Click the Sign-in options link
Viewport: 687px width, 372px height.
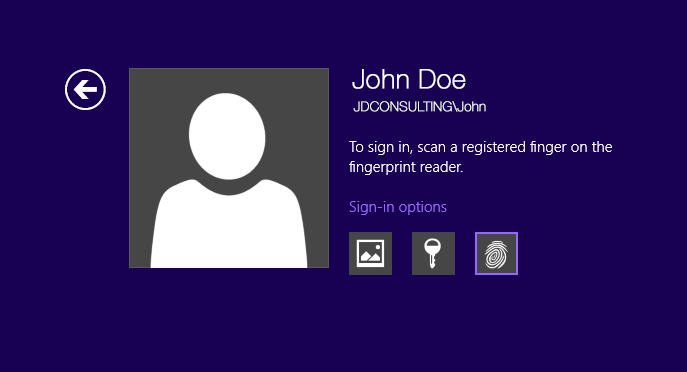click(x=398, y=207)
